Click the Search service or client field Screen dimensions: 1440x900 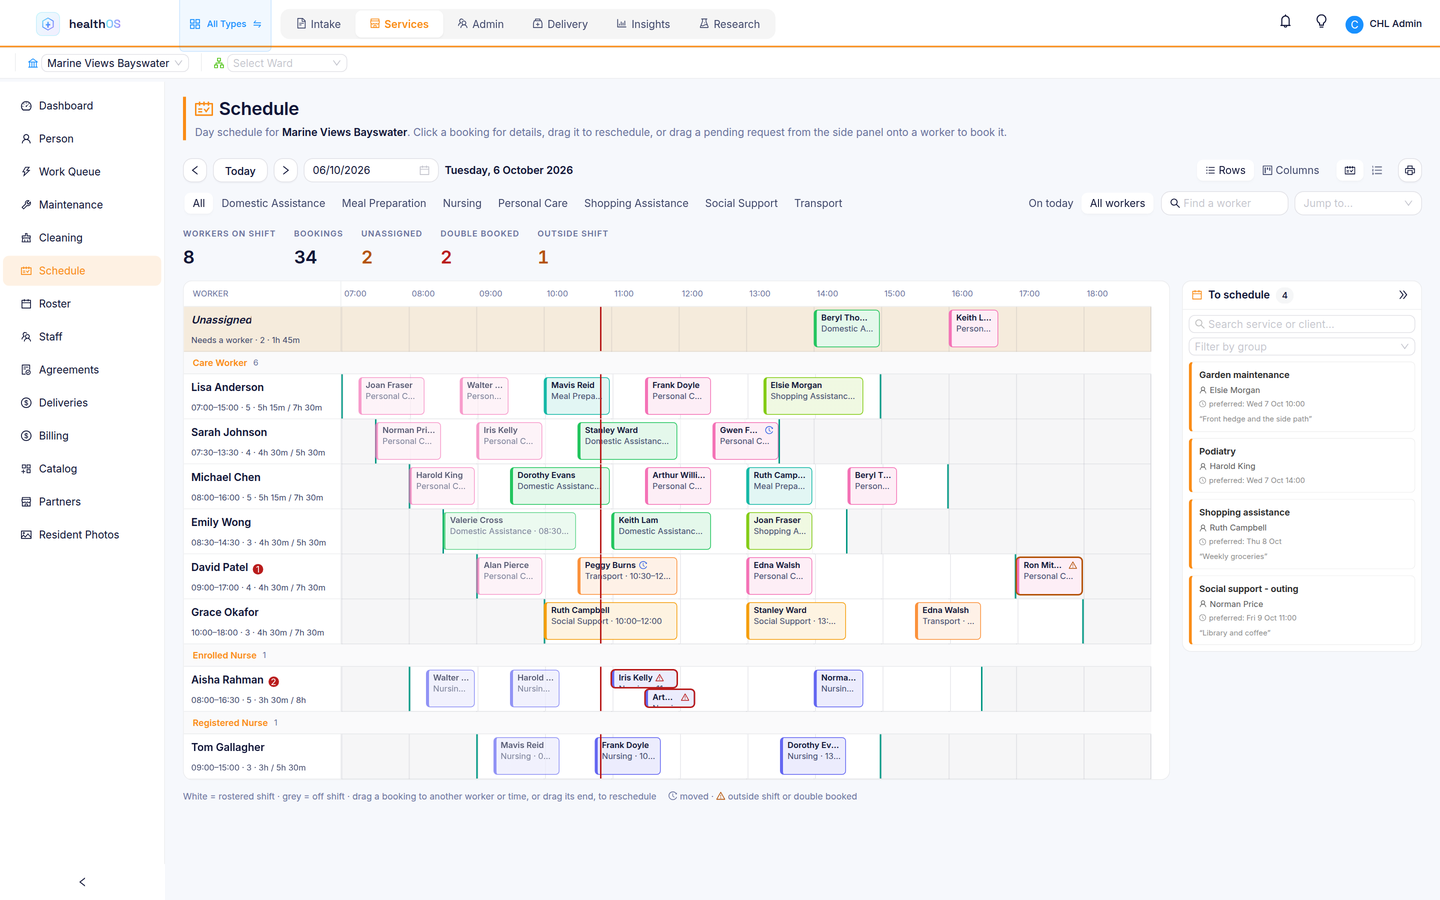[x=1301, y=324]
